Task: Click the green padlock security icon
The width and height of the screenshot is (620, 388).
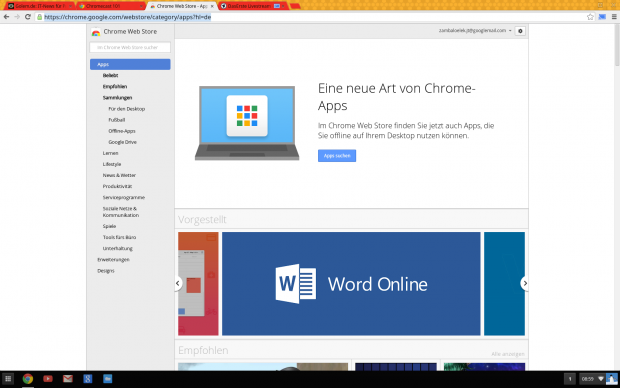Action: pyautogui.click(x=40, y=17)
